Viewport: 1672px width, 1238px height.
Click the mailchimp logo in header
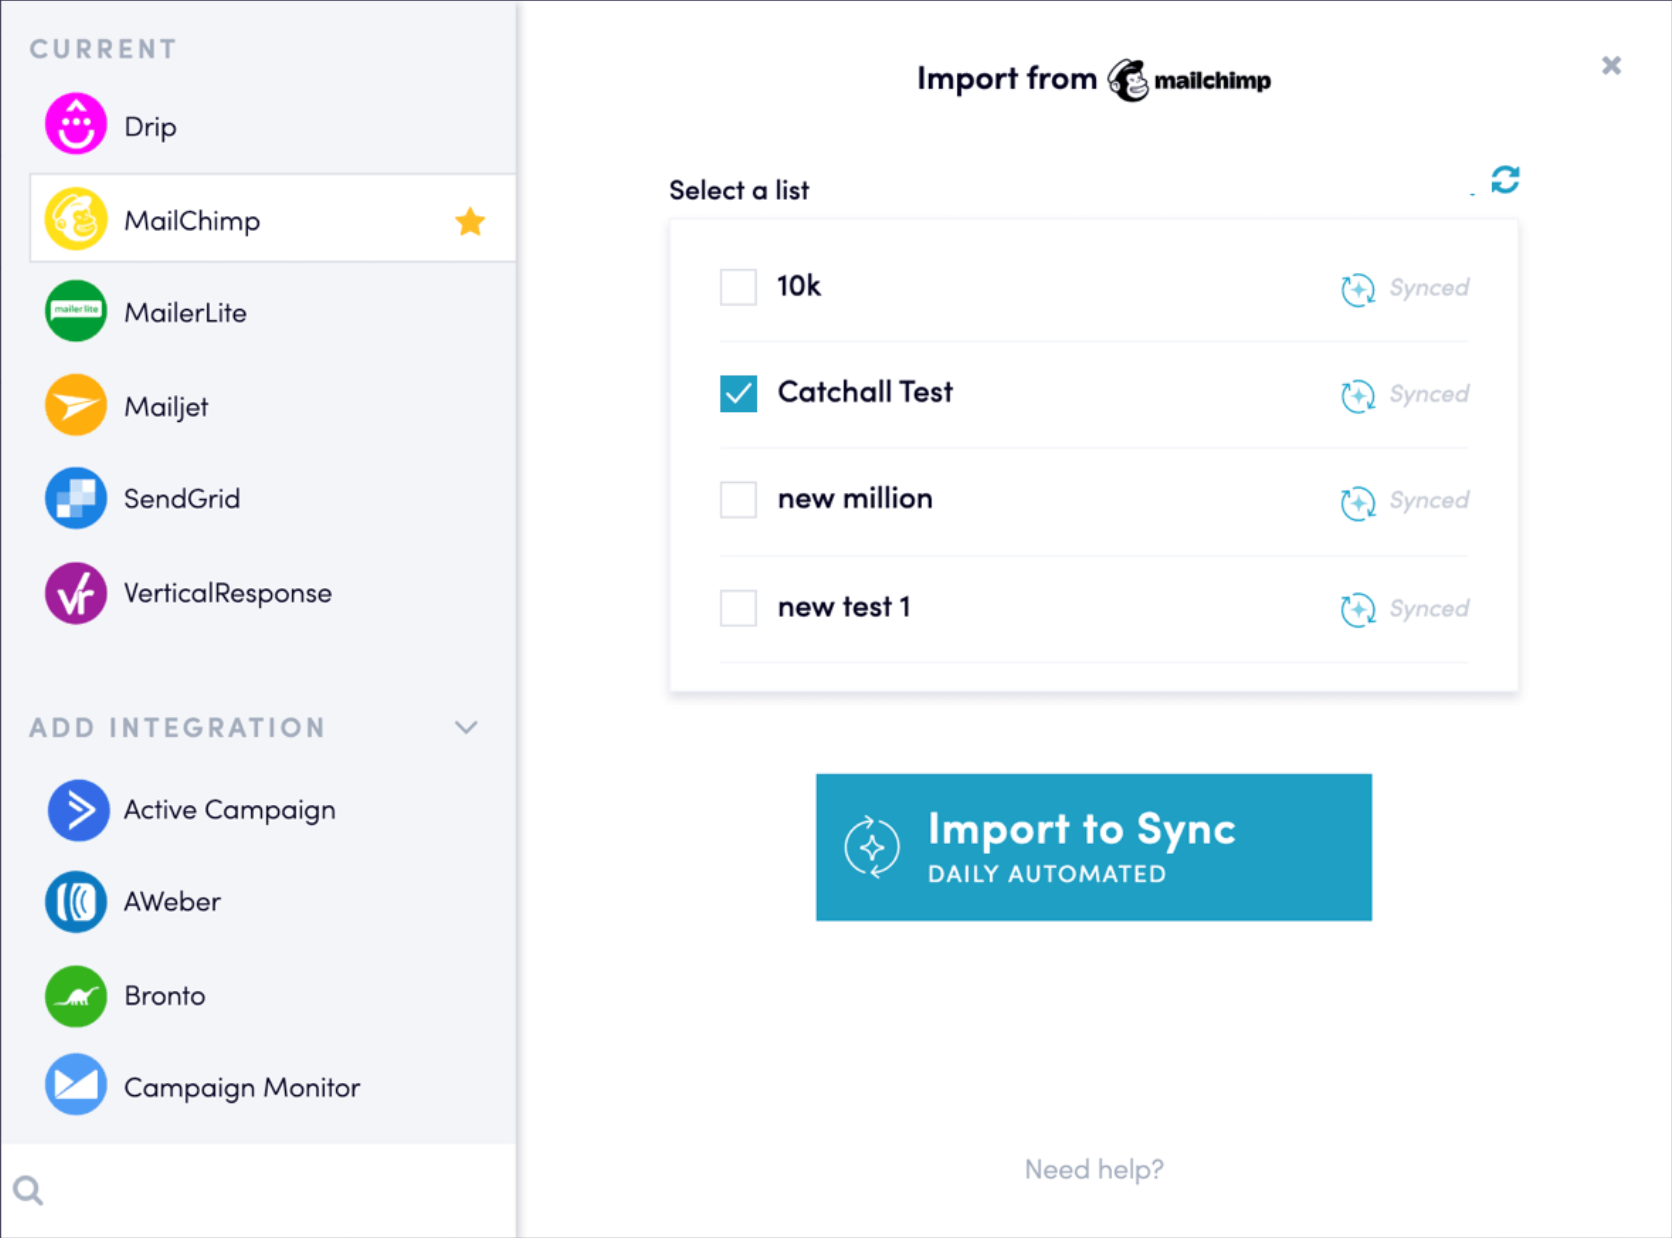[x=1189, y=80]
